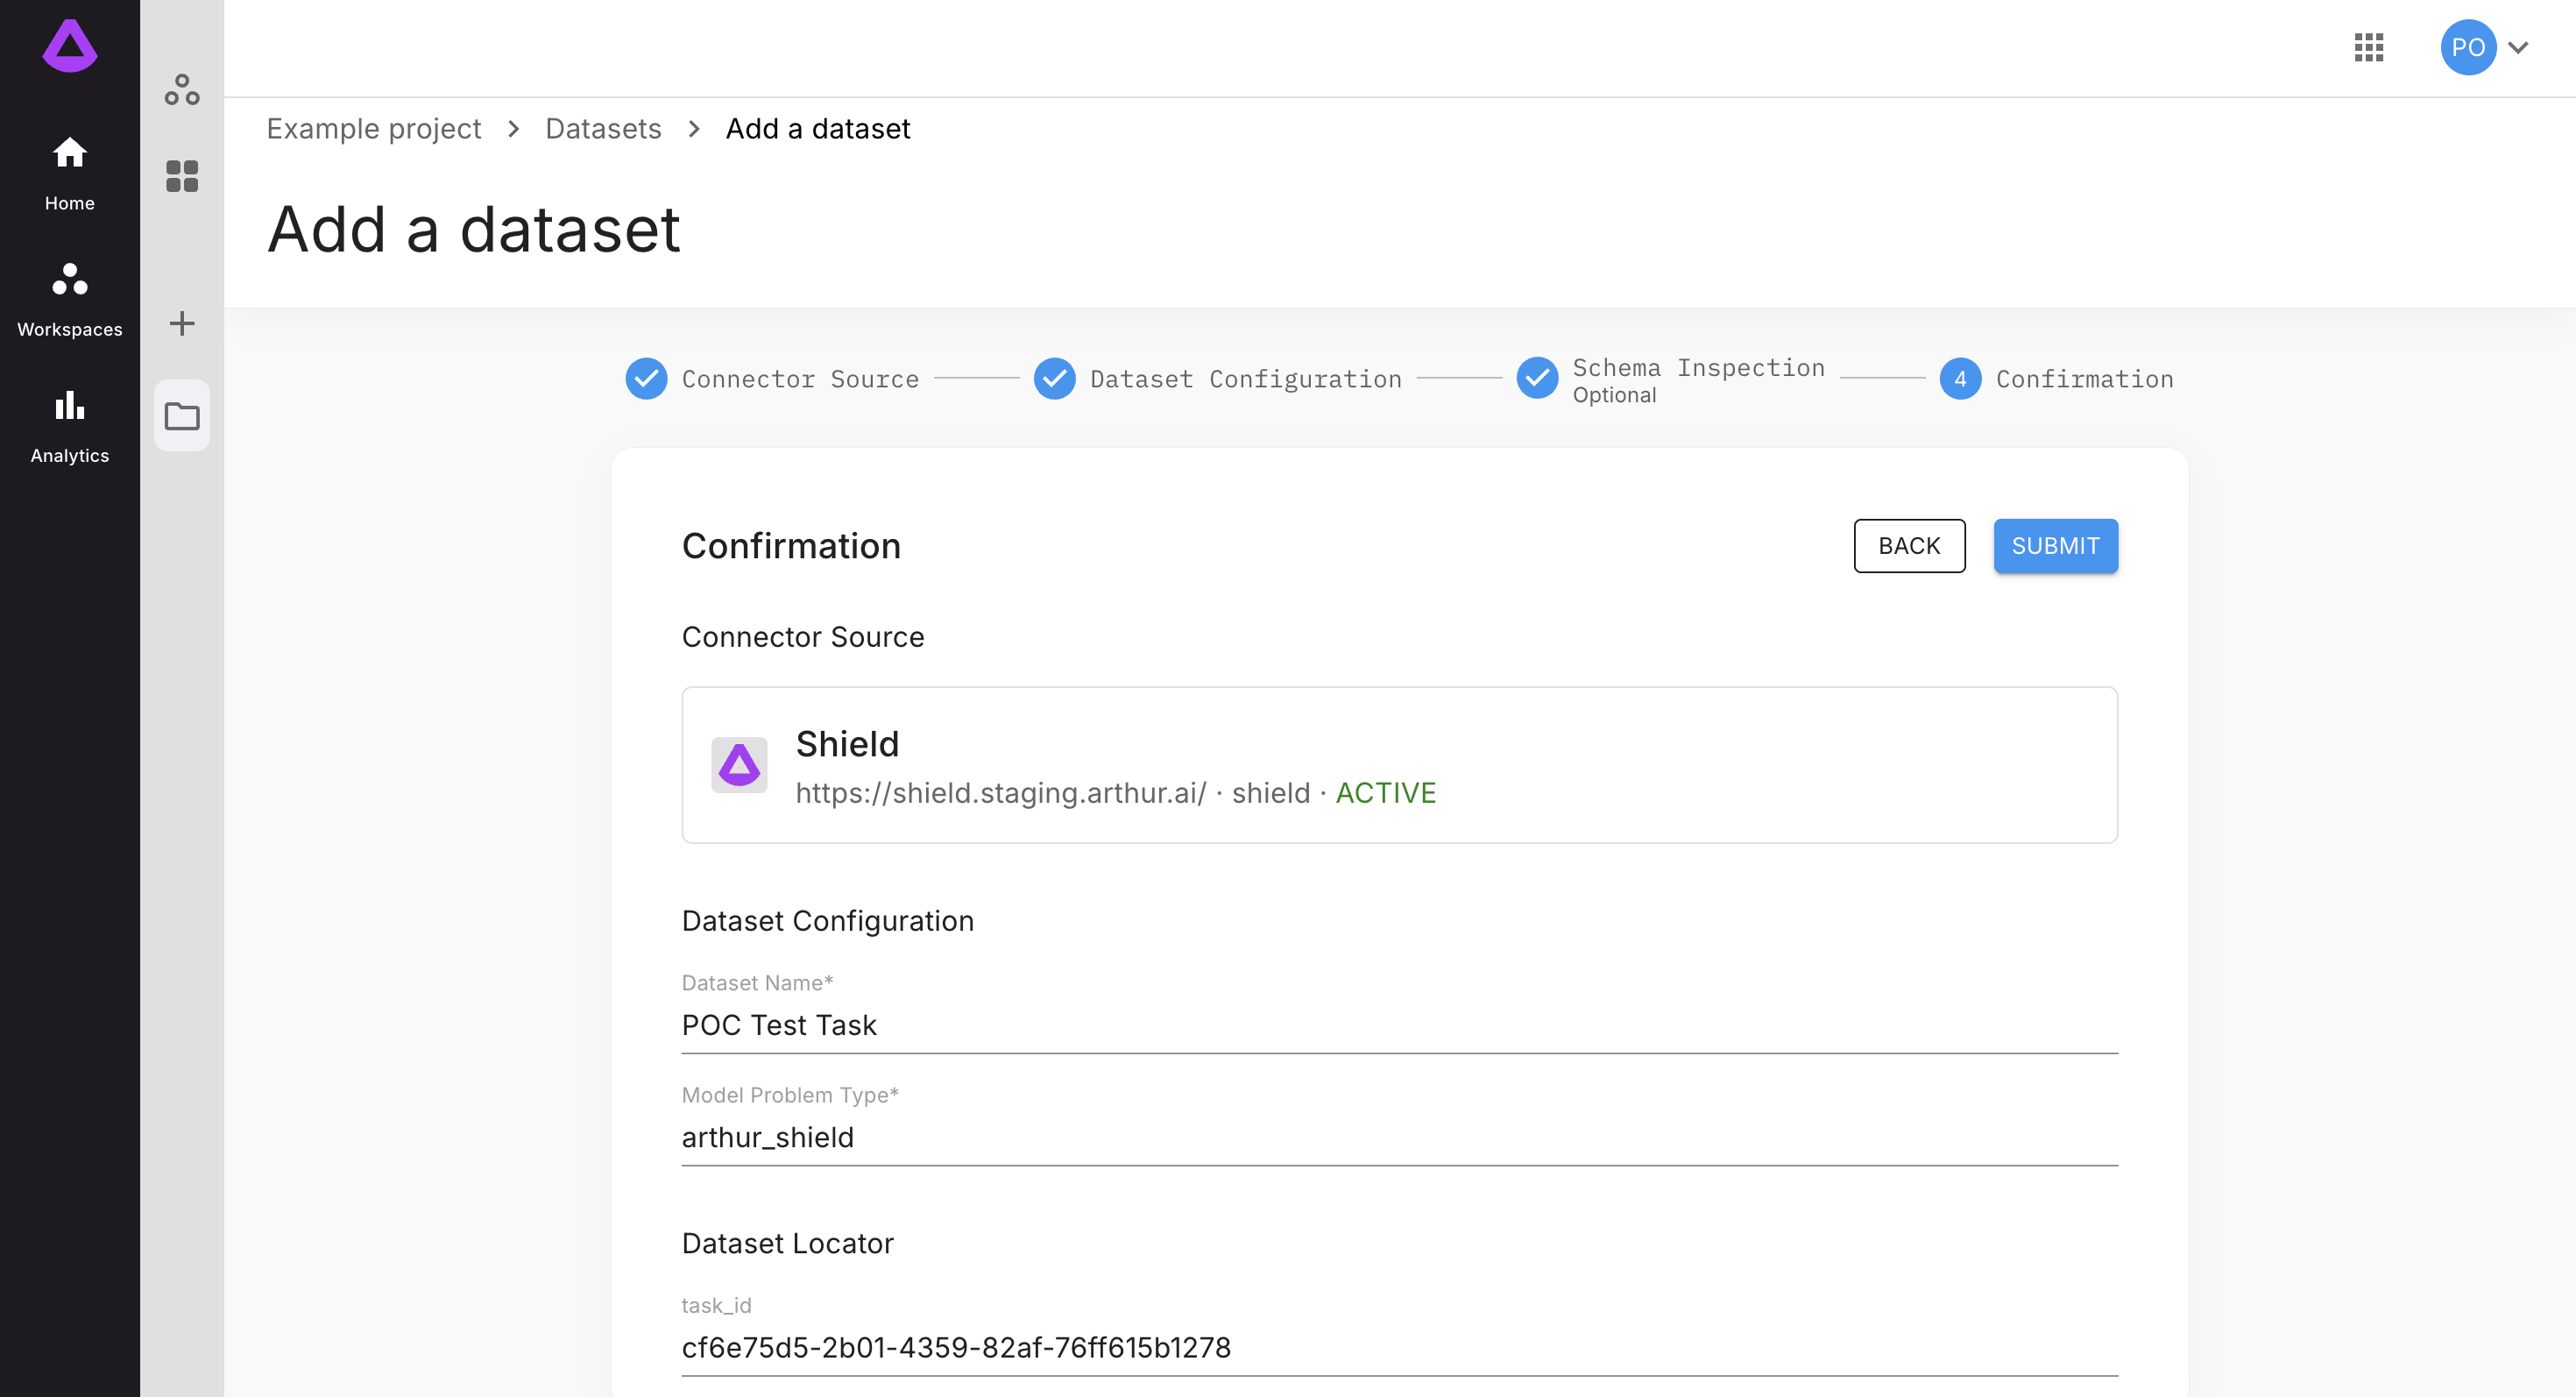
Task: Click the Connector Source step checkmark
Action: [x=647, y=379]
